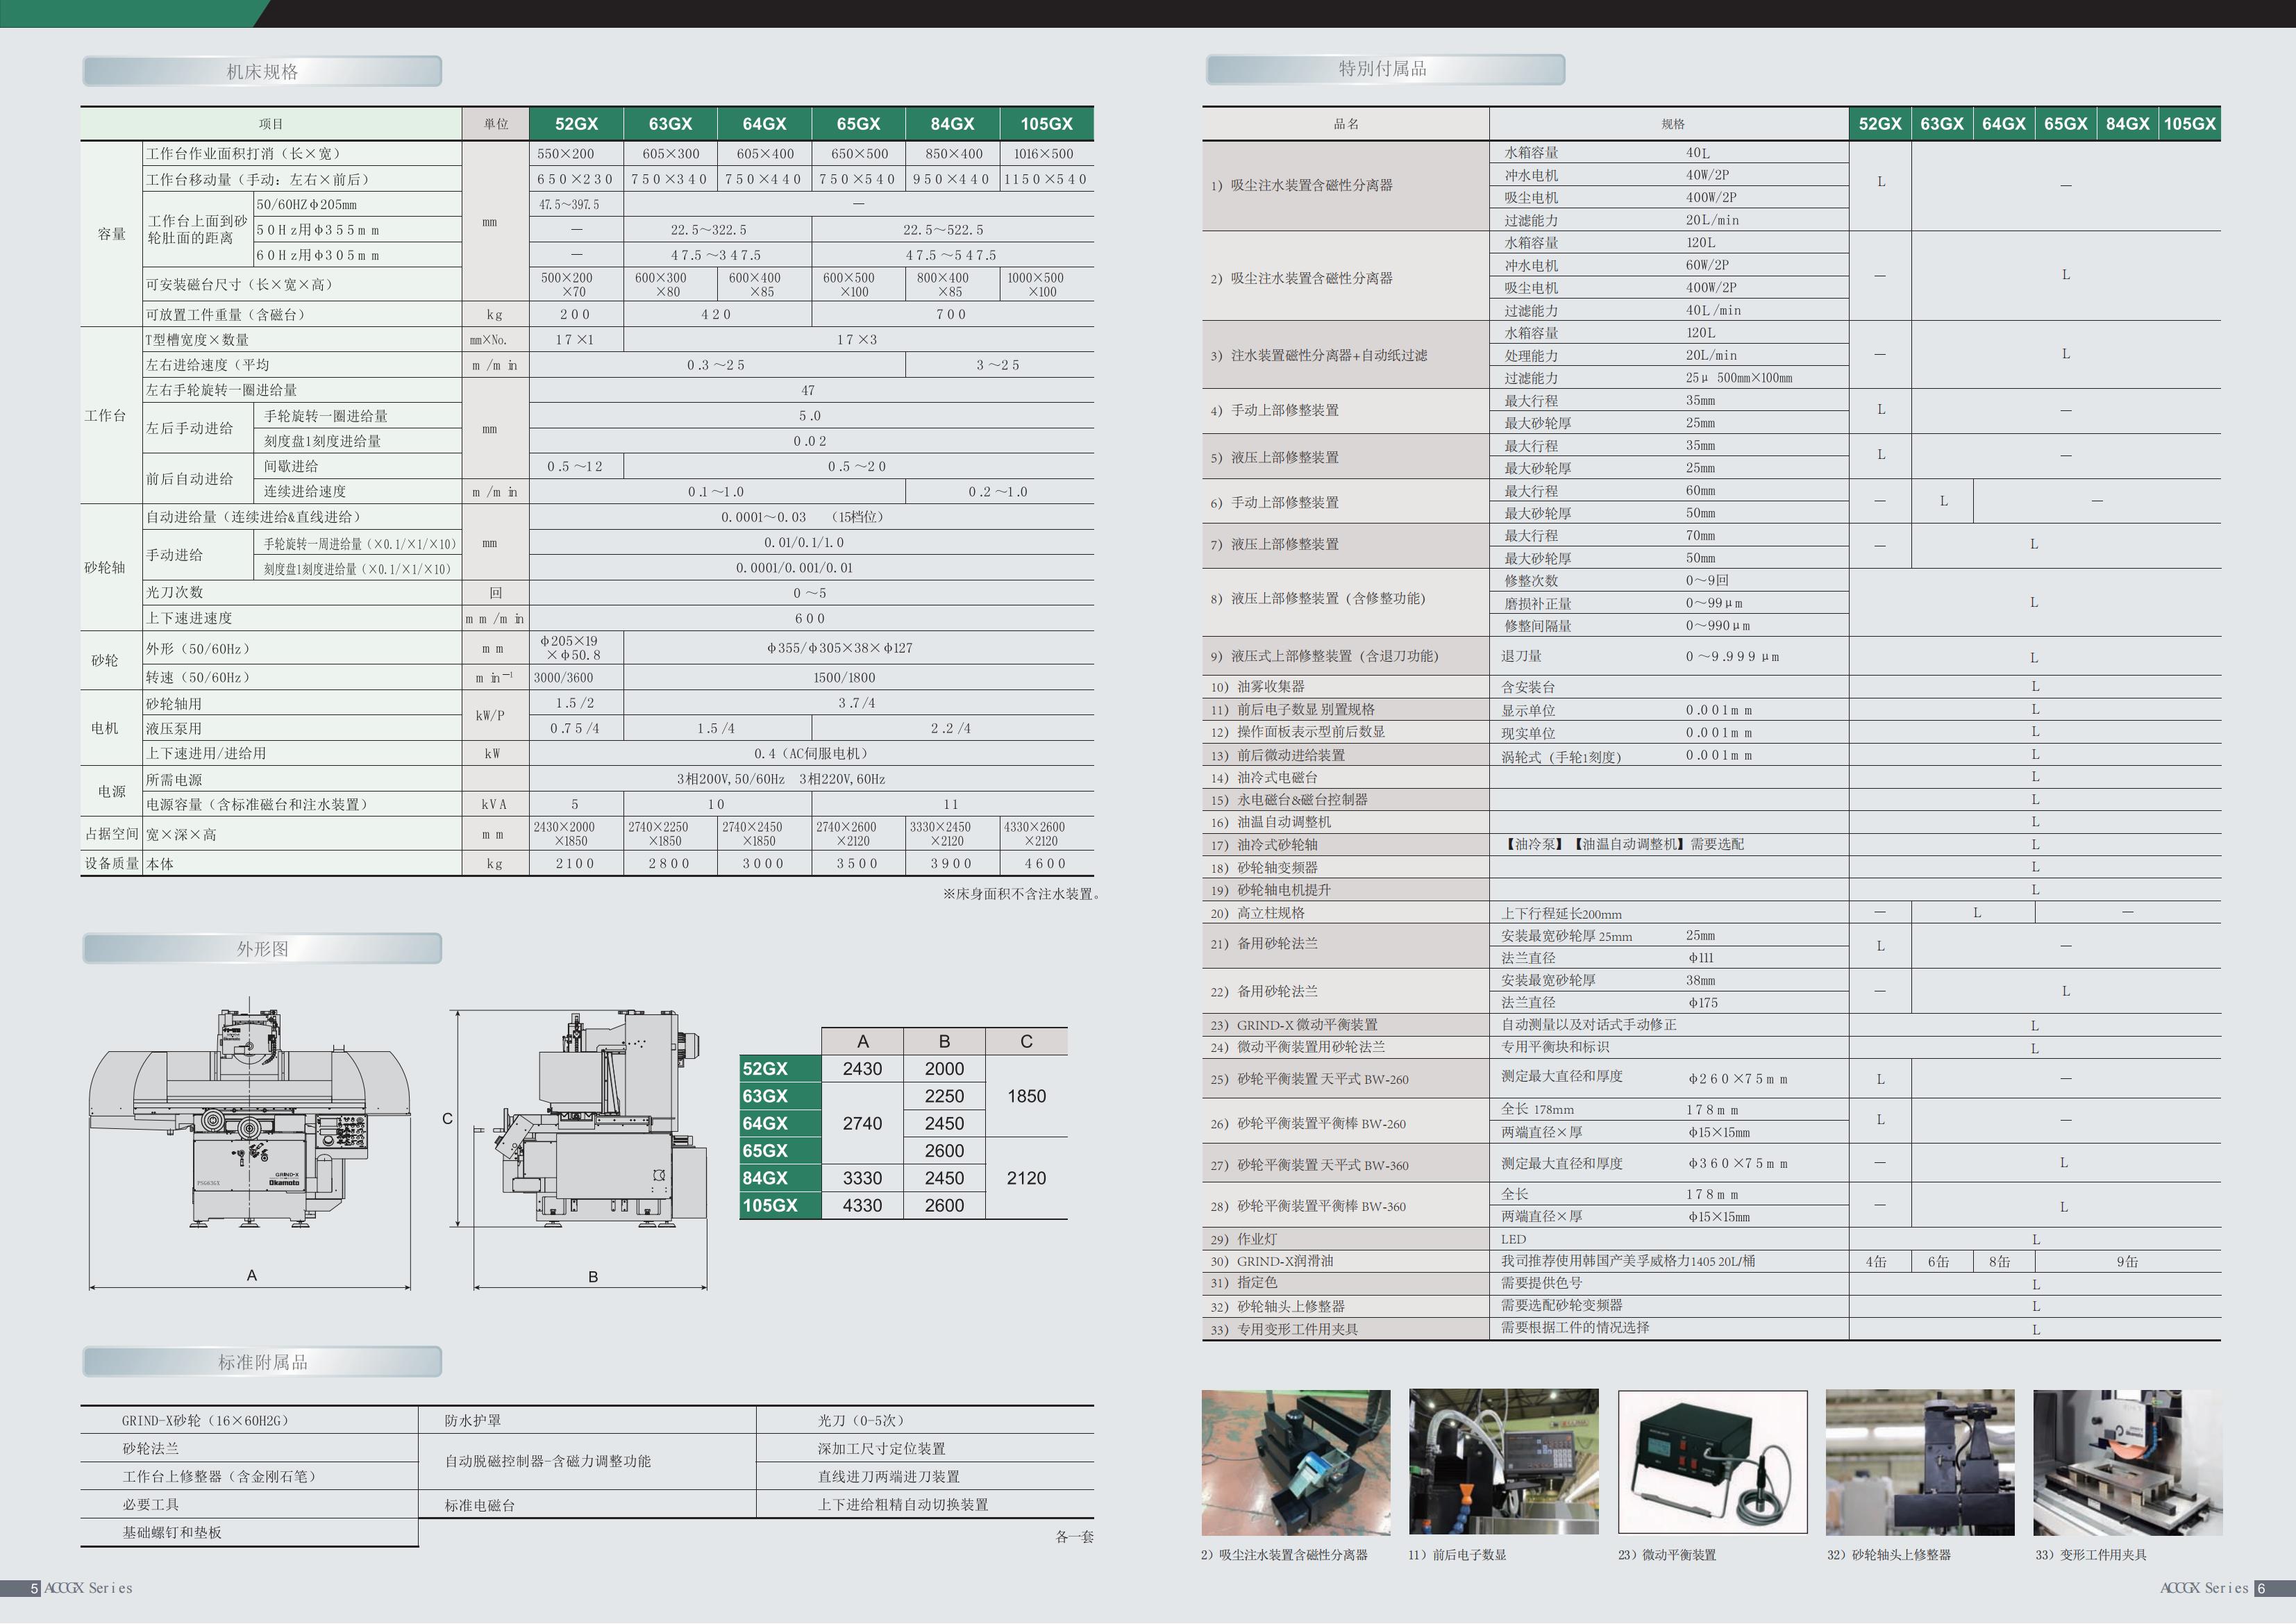Click 105GX column header in specs table

coord(1046,124)
